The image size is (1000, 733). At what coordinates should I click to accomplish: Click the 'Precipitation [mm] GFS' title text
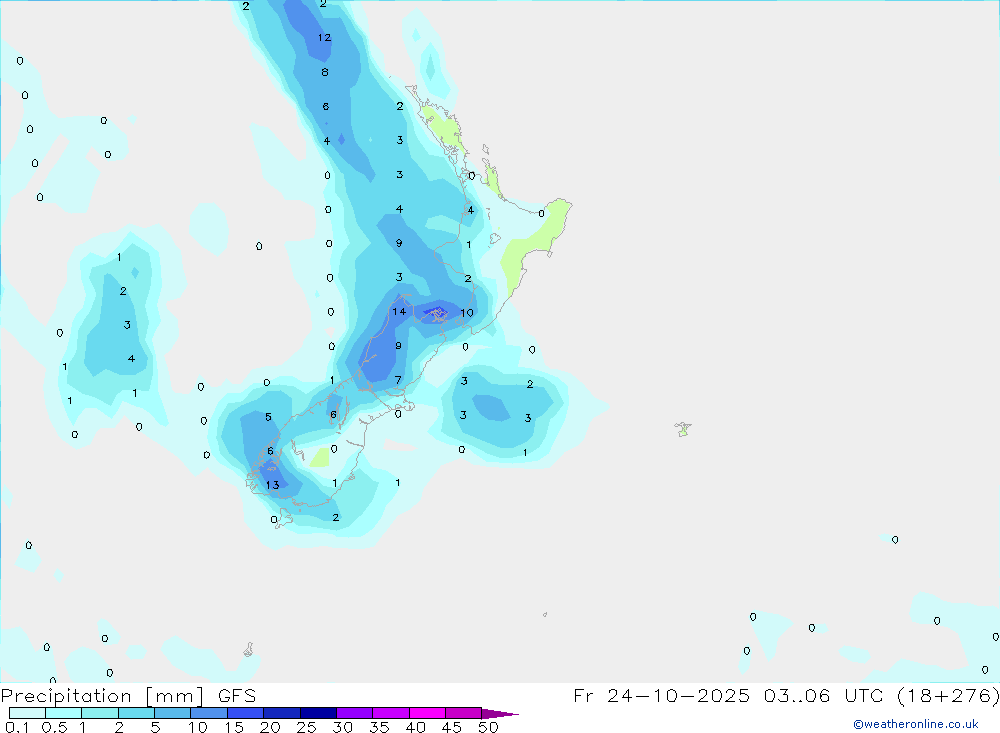click(x=129, y=696)
